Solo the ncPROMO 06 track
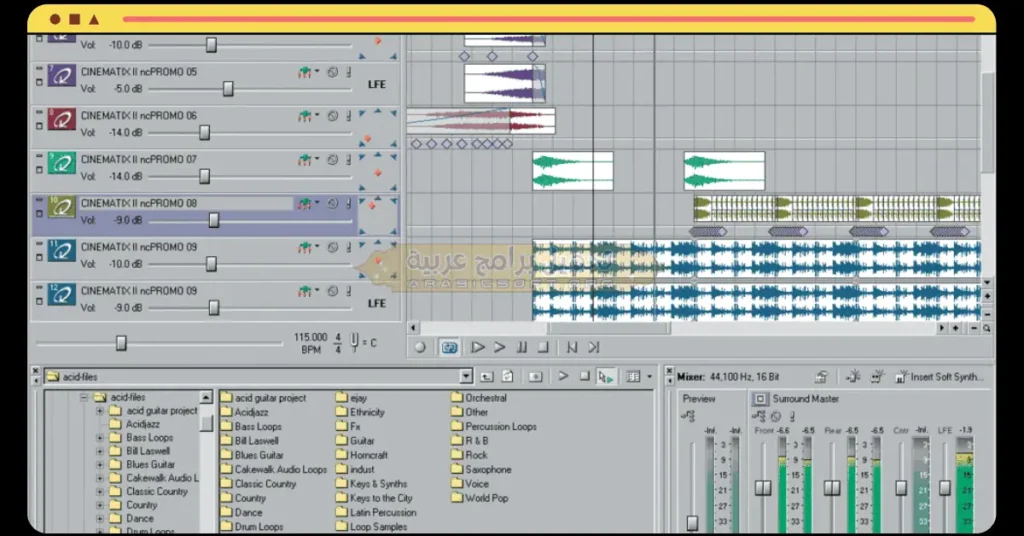This screenshot has width=1024, height=536. (x=349, y=116)
